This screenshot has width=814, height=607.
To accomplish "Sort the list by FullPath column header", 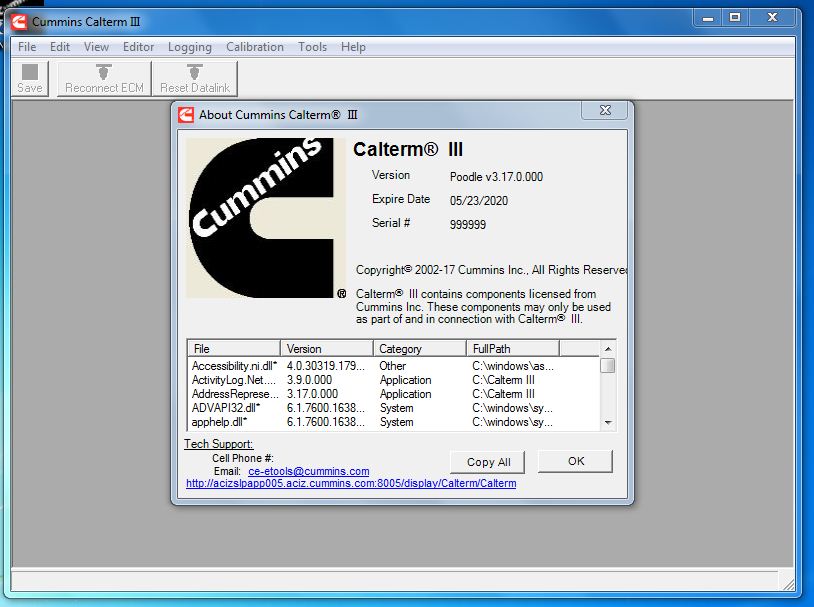I will pyautogui.click(x=512, y=348).
